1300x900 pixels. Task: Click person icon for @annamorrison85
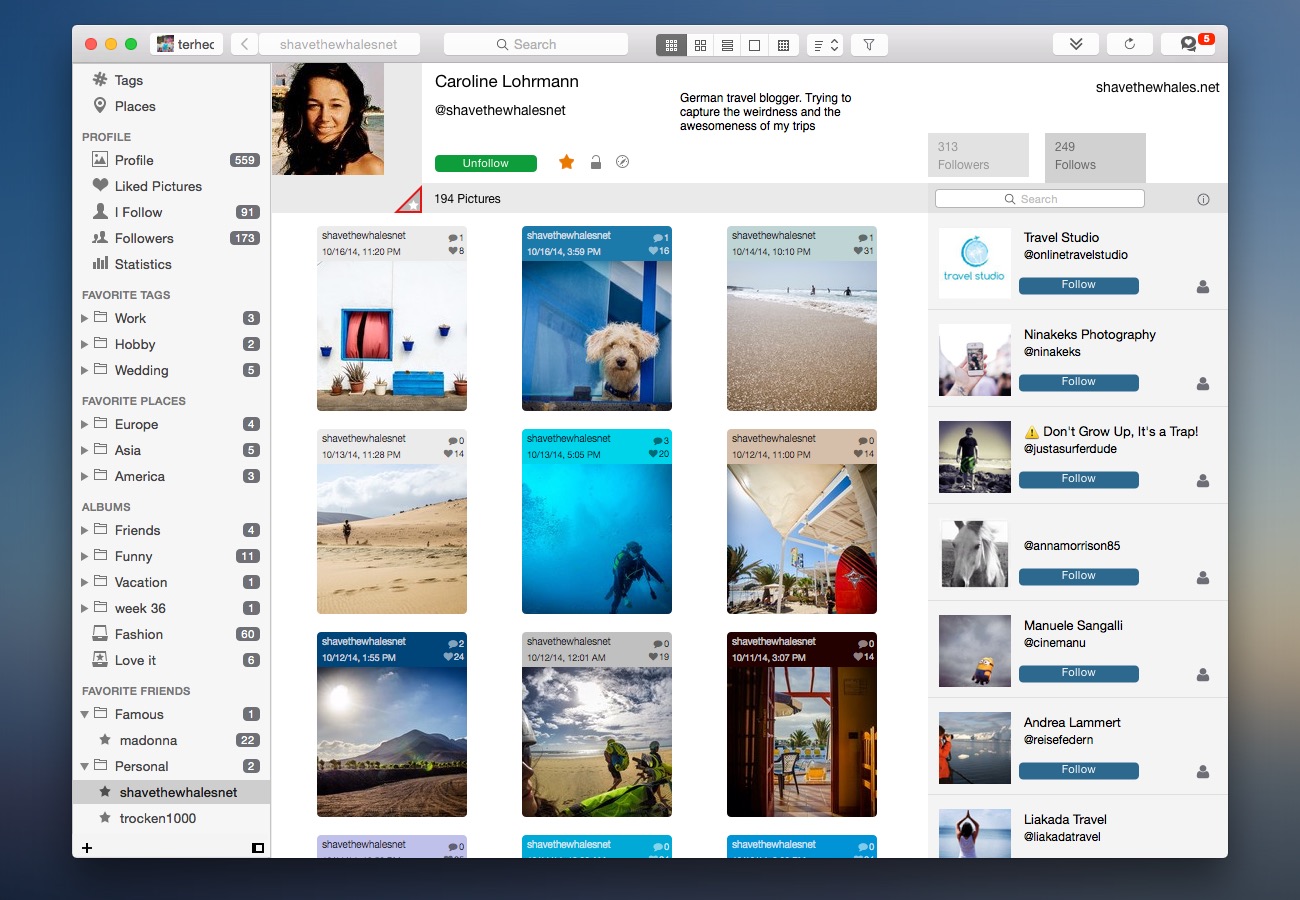pos(1203,578)
